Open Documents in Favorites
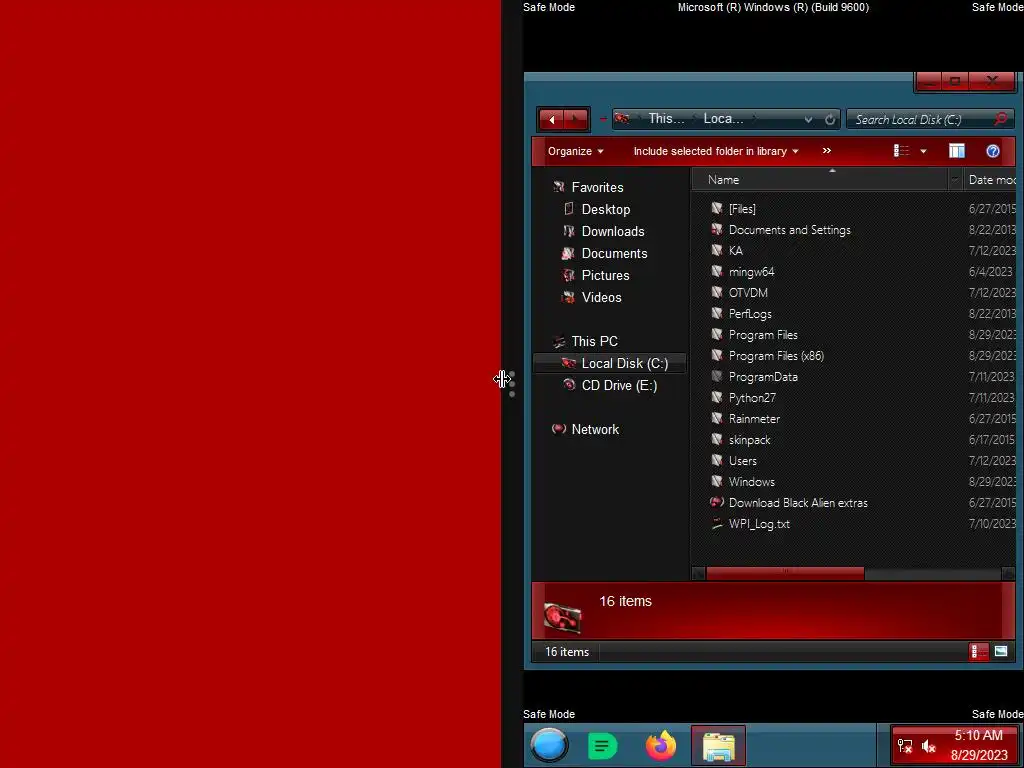 [x=614, y=253]
